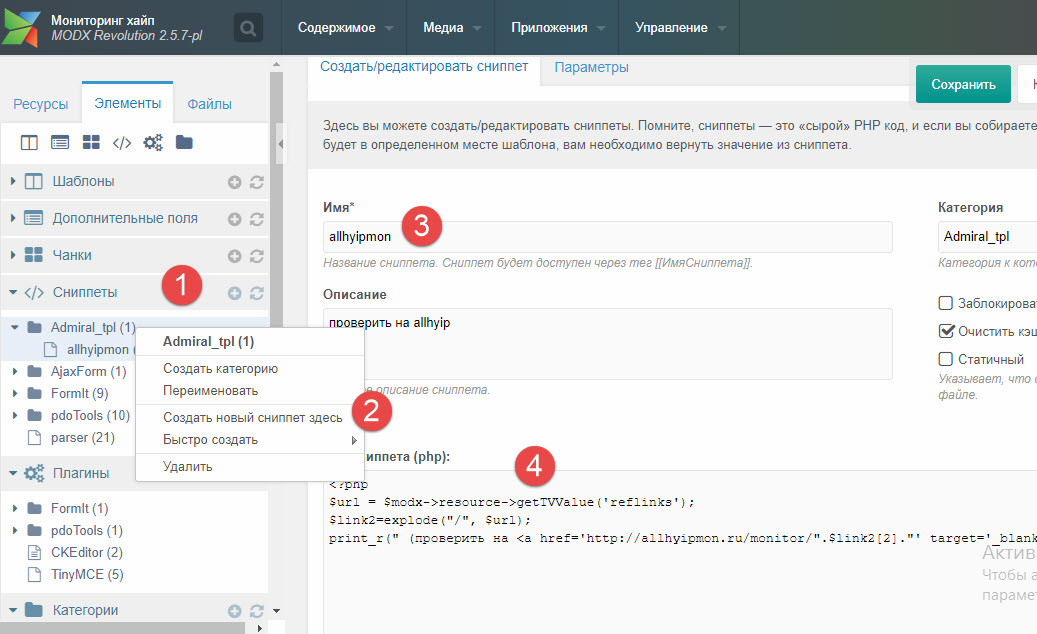Click the tree panel horizontal scrollbar right arrow
Viewport: 1037px width, 634px height.
click(259, 628)
